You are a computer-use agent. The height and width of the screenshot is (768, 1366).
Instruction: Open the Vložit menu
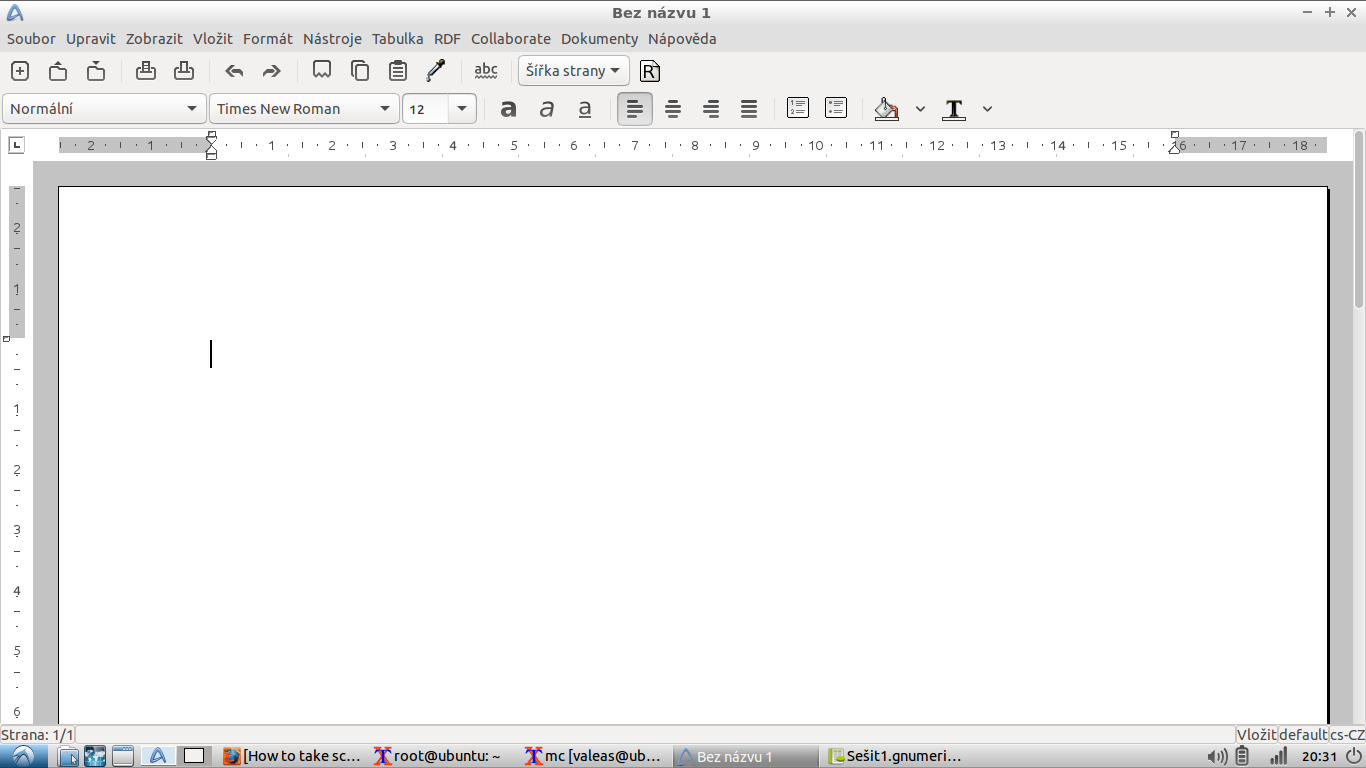pos(213,39)
